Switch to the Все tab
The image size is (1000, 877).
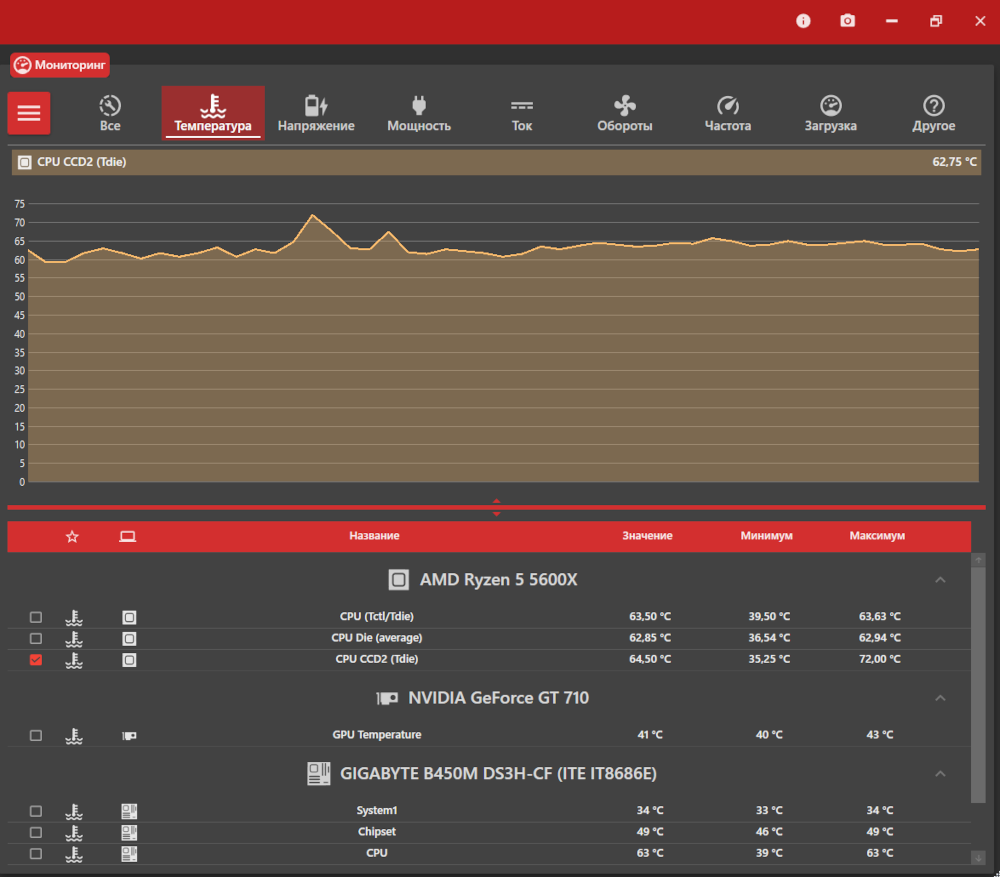pyautogui.click(x=110, y=113)
